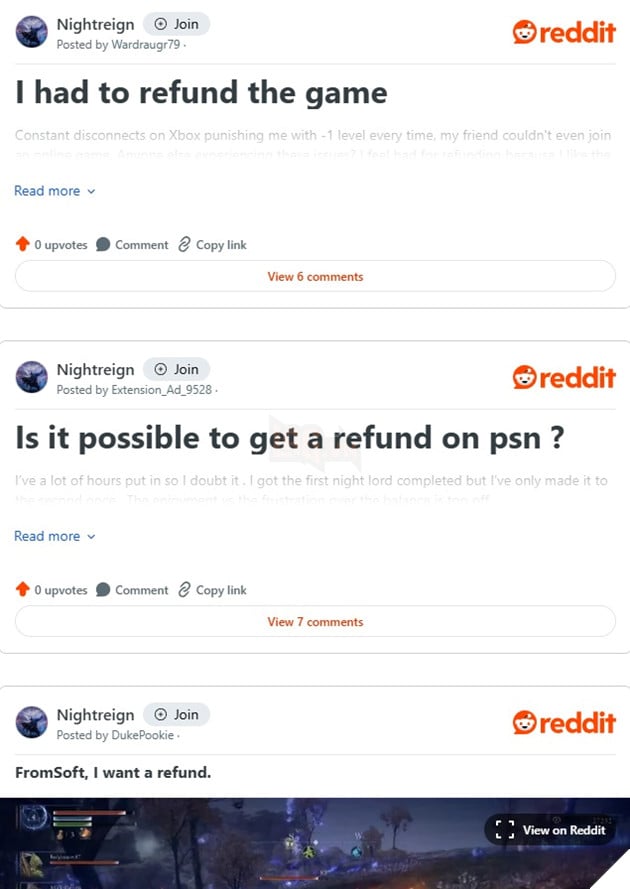Click Copy link icon on first post
Screen dimensions: 630x889
184,244
